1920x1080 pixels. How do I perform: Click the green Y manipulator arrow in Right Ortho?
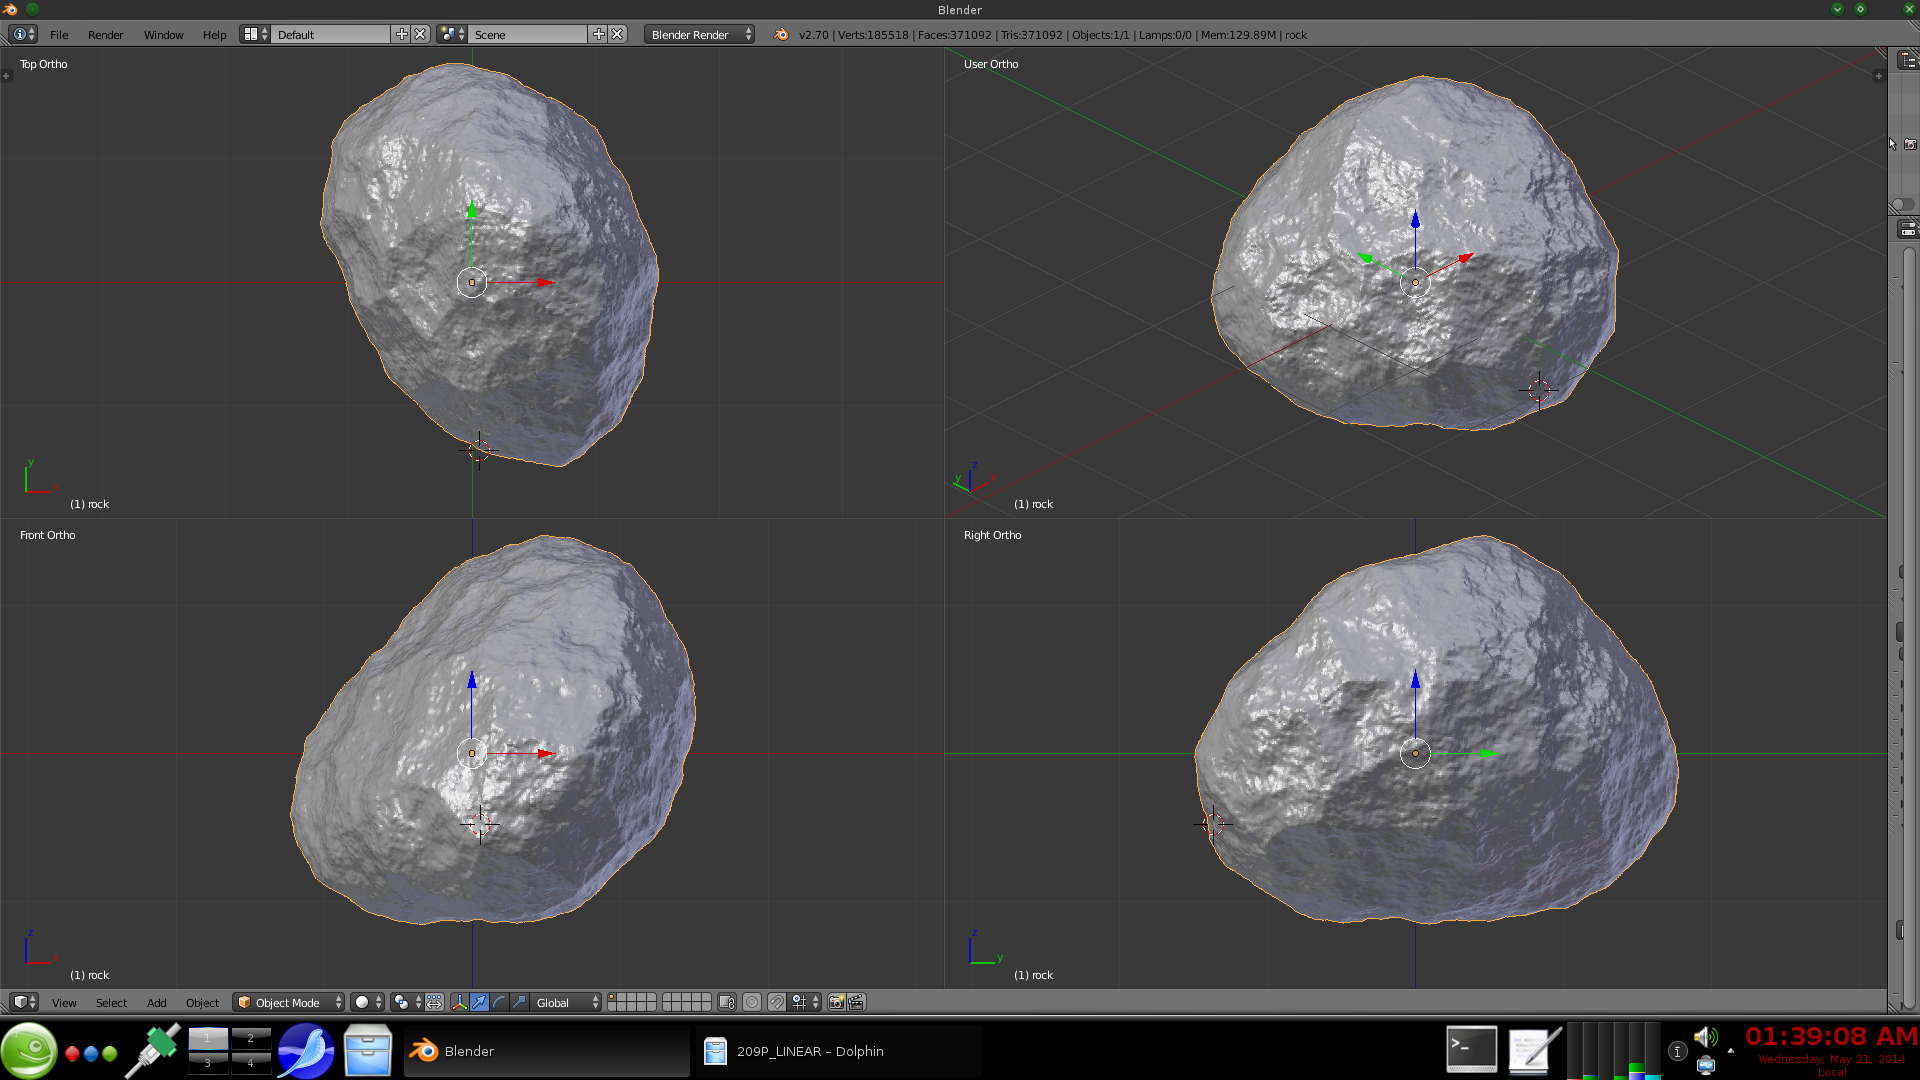1488,754
